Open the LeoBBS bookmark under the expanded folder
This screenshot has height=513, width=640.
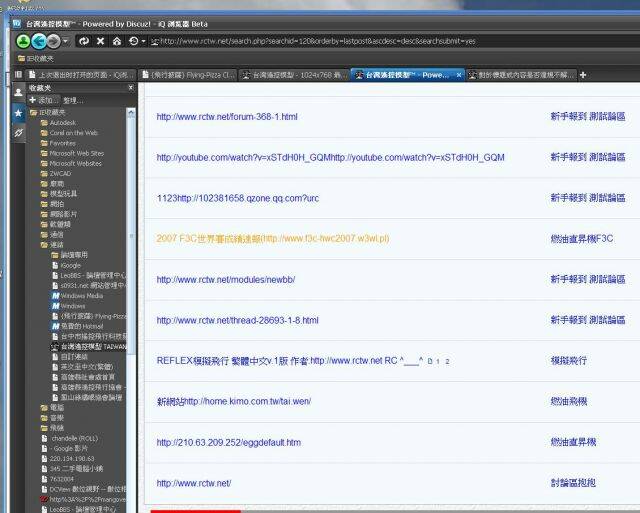click(89, 275)
